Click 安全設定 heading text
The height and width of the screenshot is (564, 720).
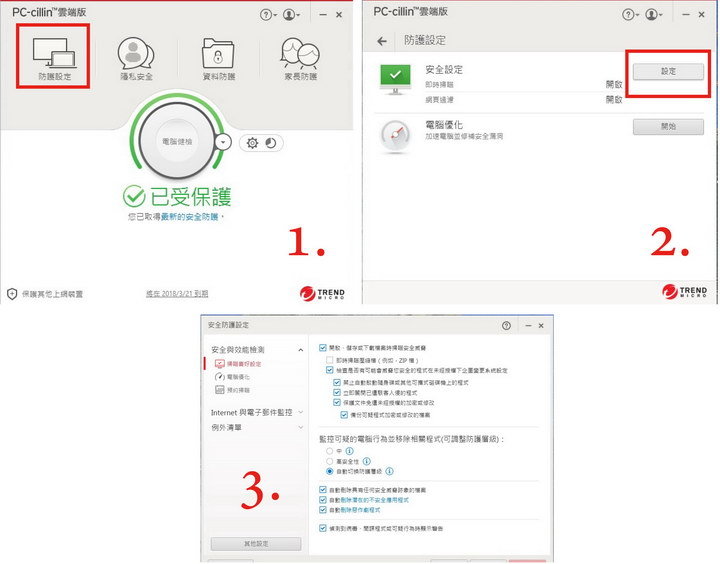tap(444, 69)
